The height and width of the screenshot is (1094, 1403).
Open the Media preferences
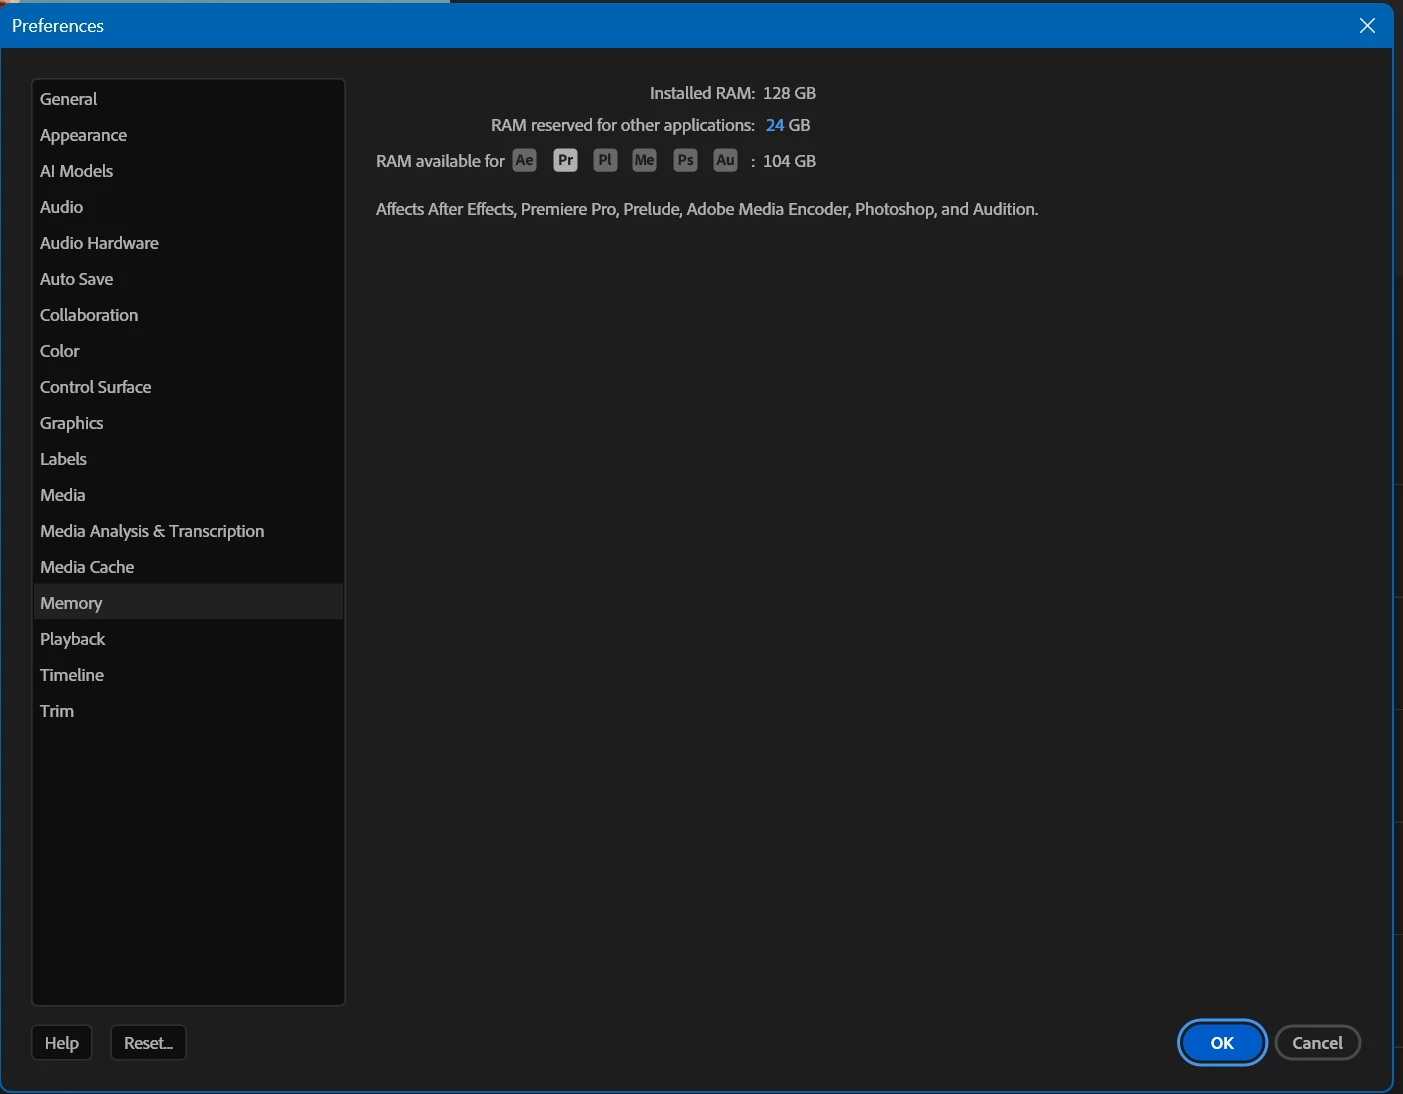pyautogui.click(x=188, y=495)
